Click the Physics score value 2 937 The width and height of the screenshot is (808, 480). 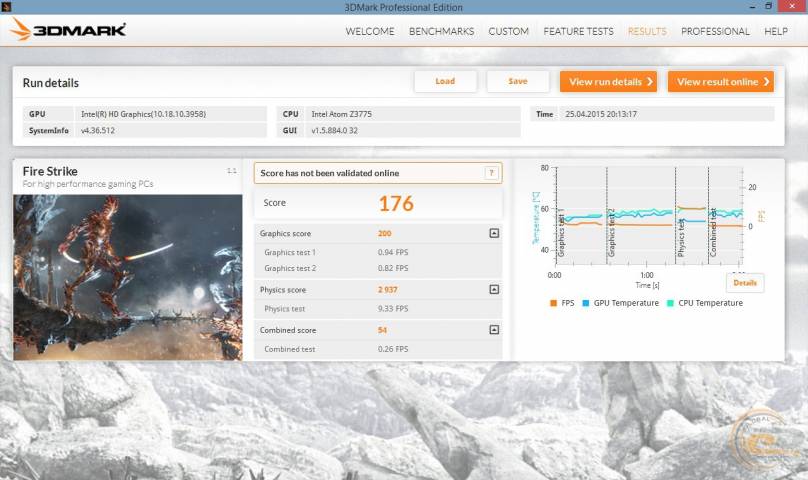(x=388, y=290)
